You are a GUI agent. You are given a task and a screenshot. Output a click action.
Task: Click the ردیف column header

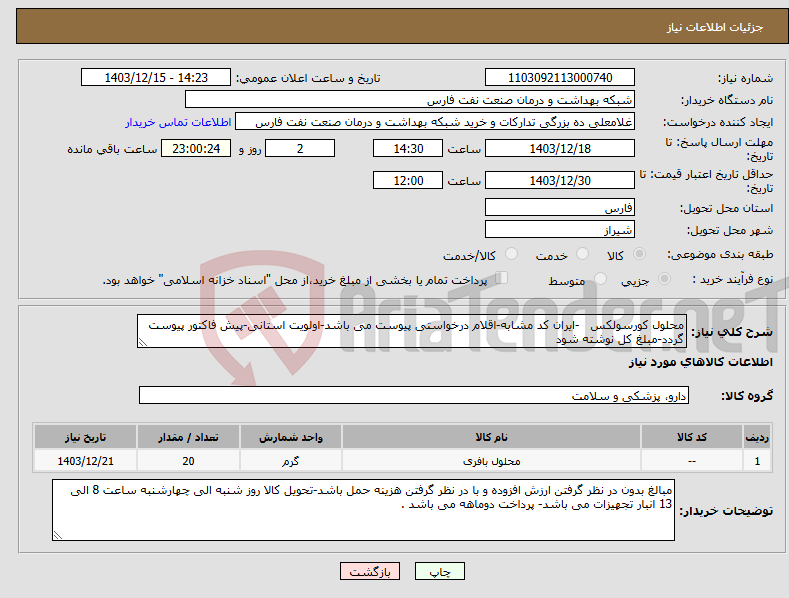tap(757, 437)
